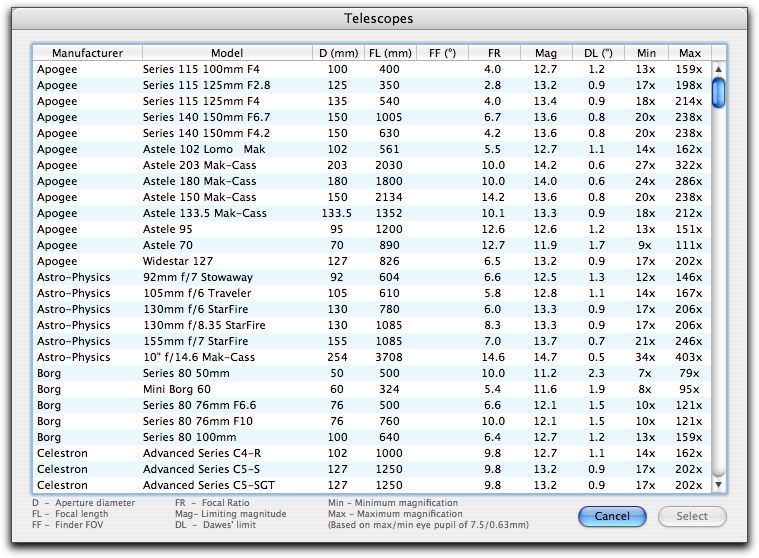The height and width of the screenshot is (558, 759).
Task: Sort by the Min column header
Action: coord(646,53)
